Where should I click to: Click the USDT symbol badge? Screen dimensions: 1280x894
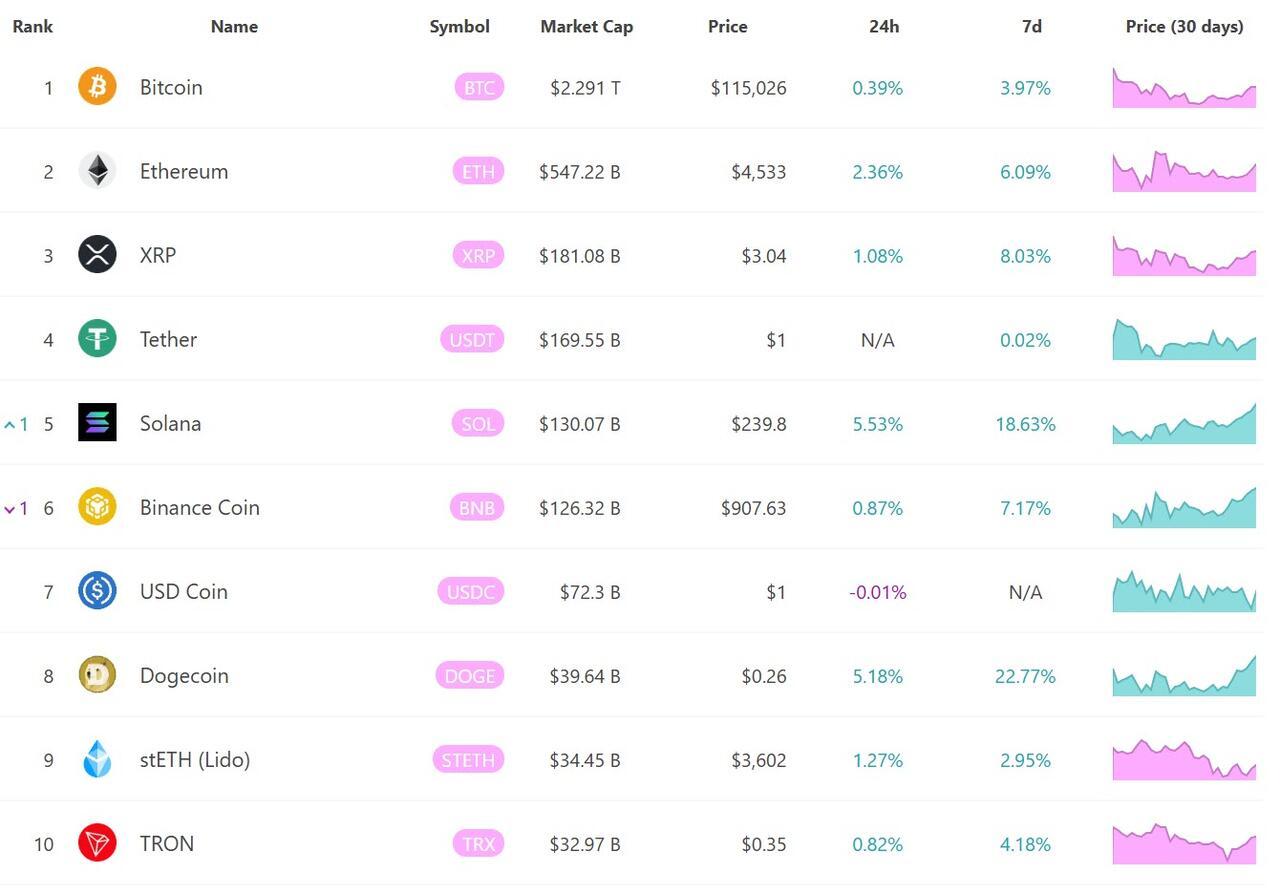[x=472, y=340]
